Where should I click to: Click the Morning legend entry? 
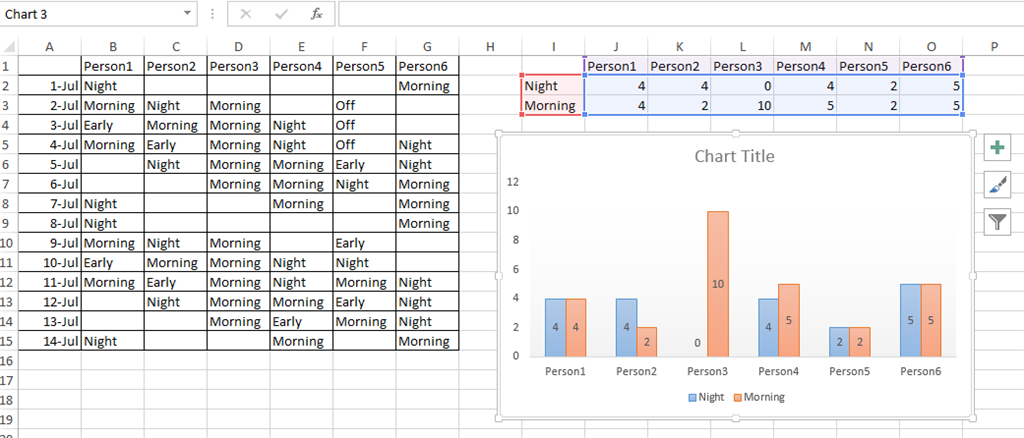759,397
